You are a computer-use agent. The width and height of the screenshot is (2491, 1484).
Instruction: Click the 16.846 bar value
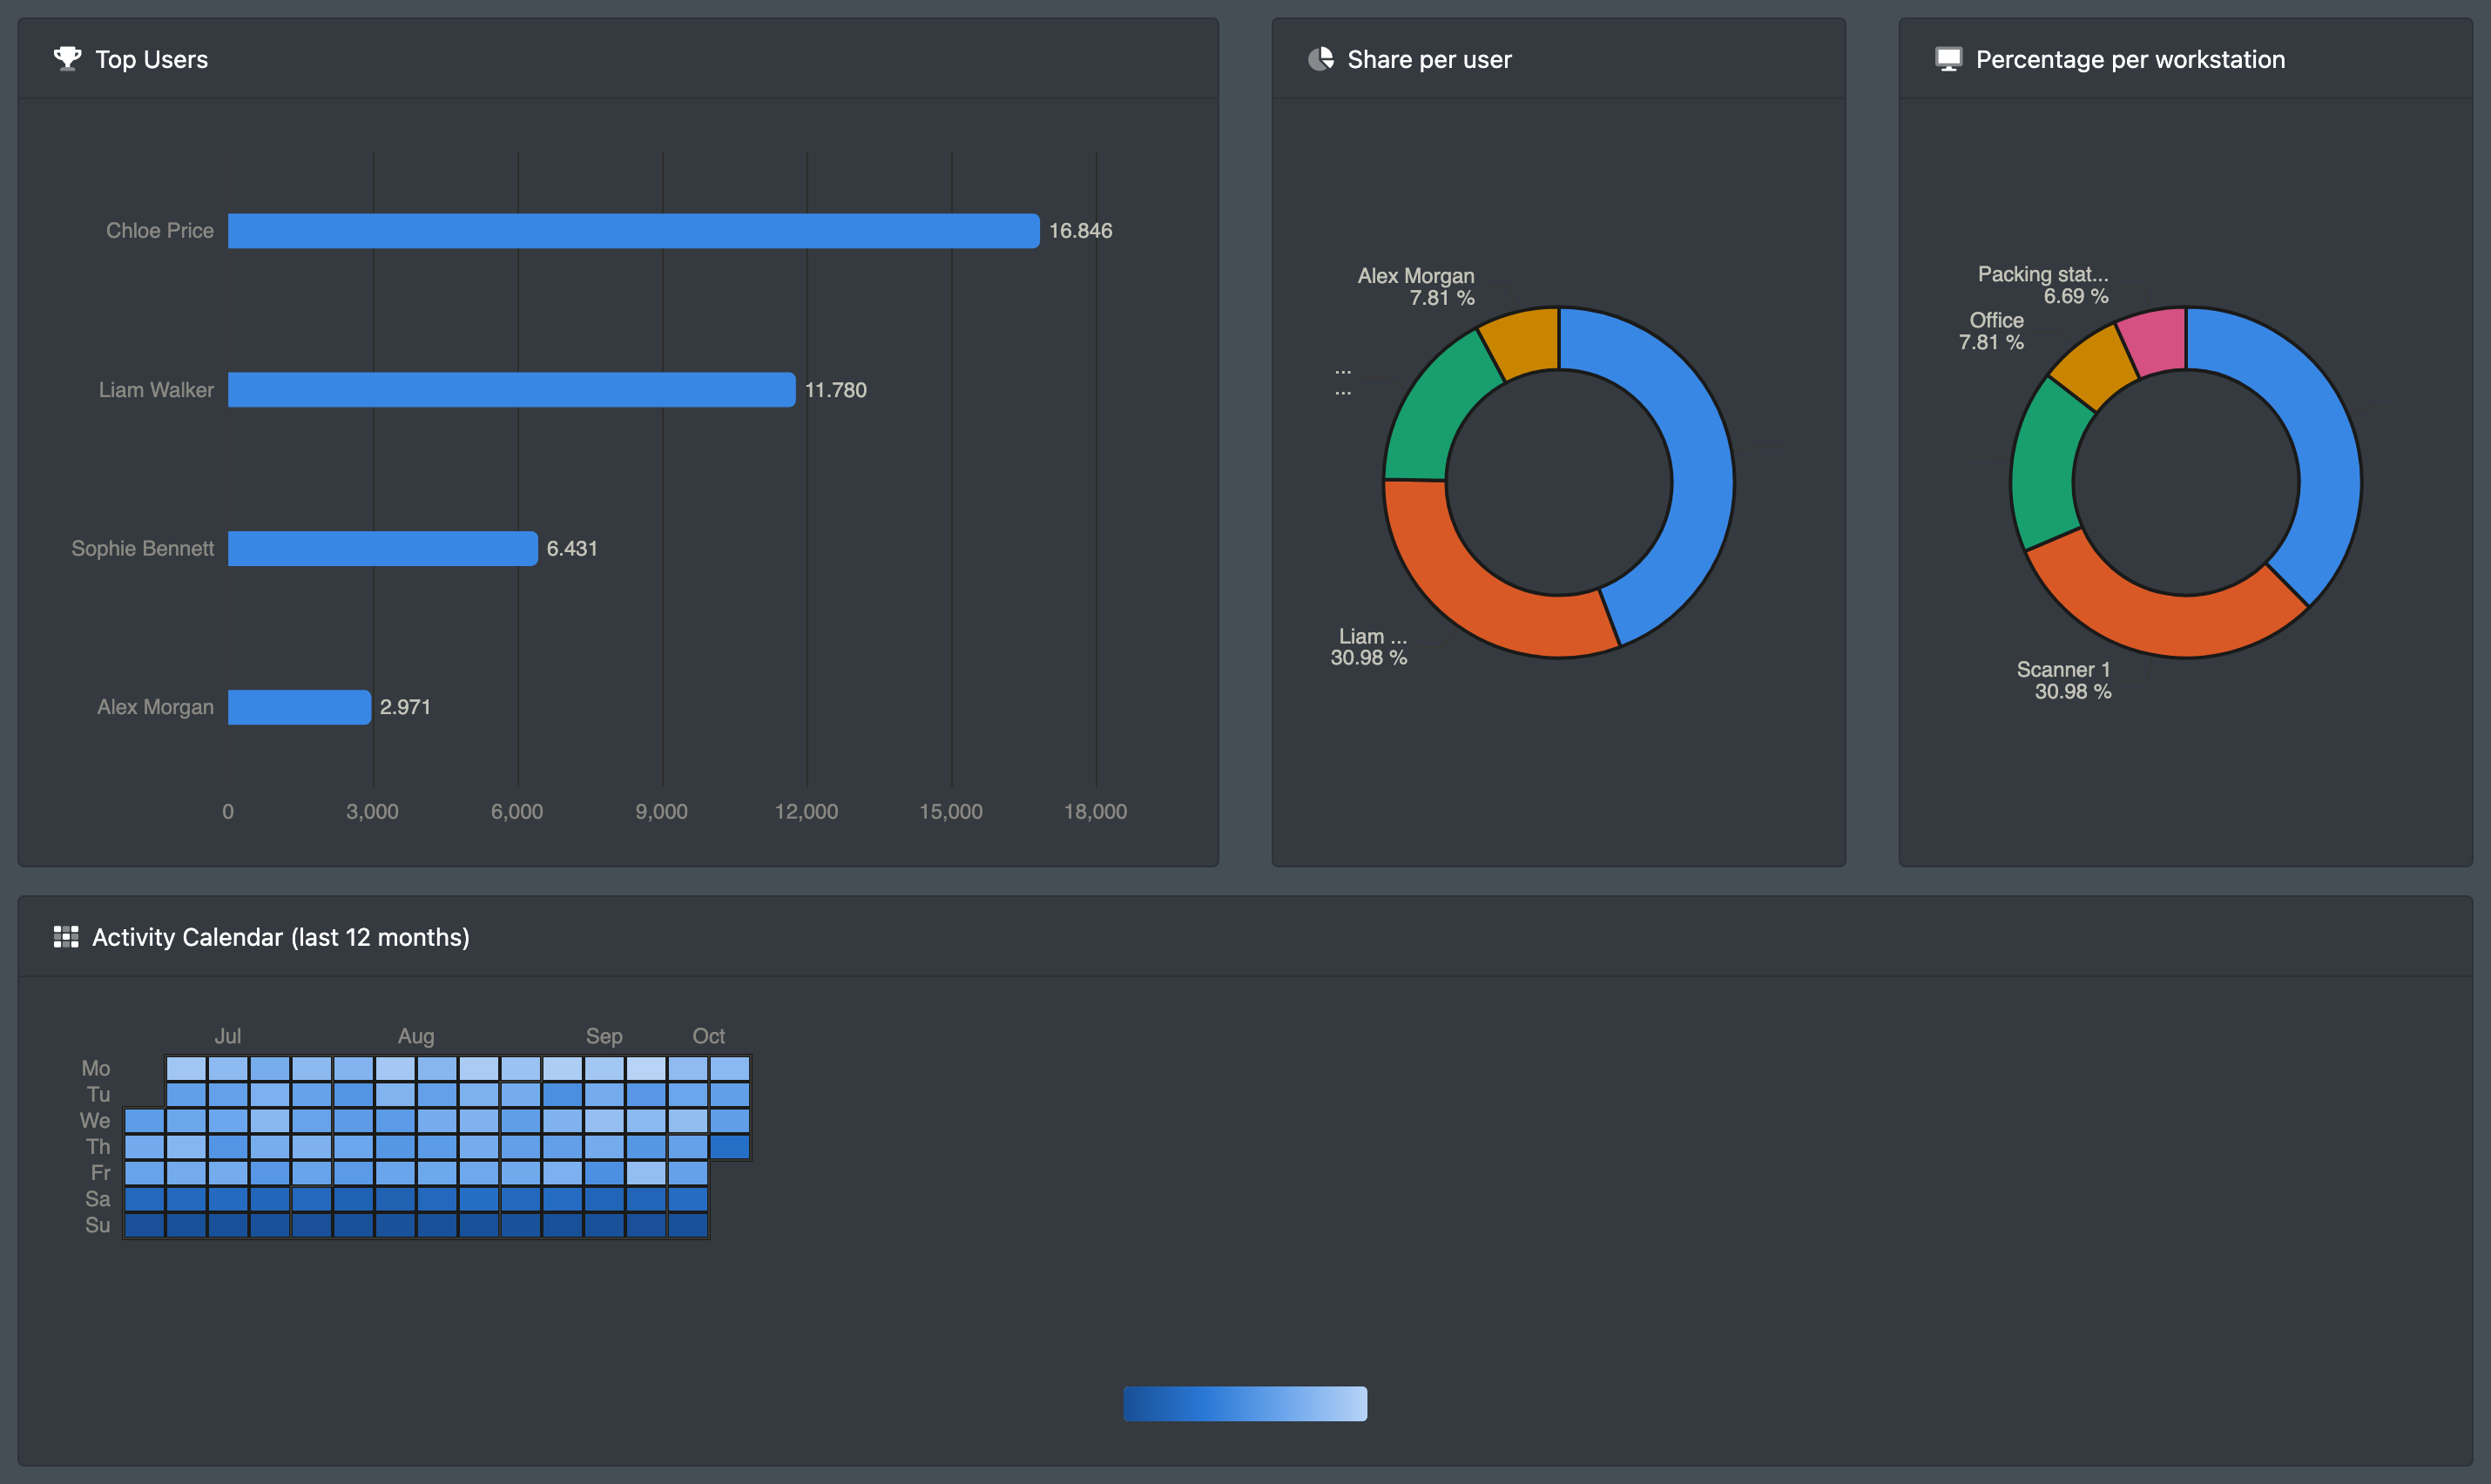[1080, 231]
